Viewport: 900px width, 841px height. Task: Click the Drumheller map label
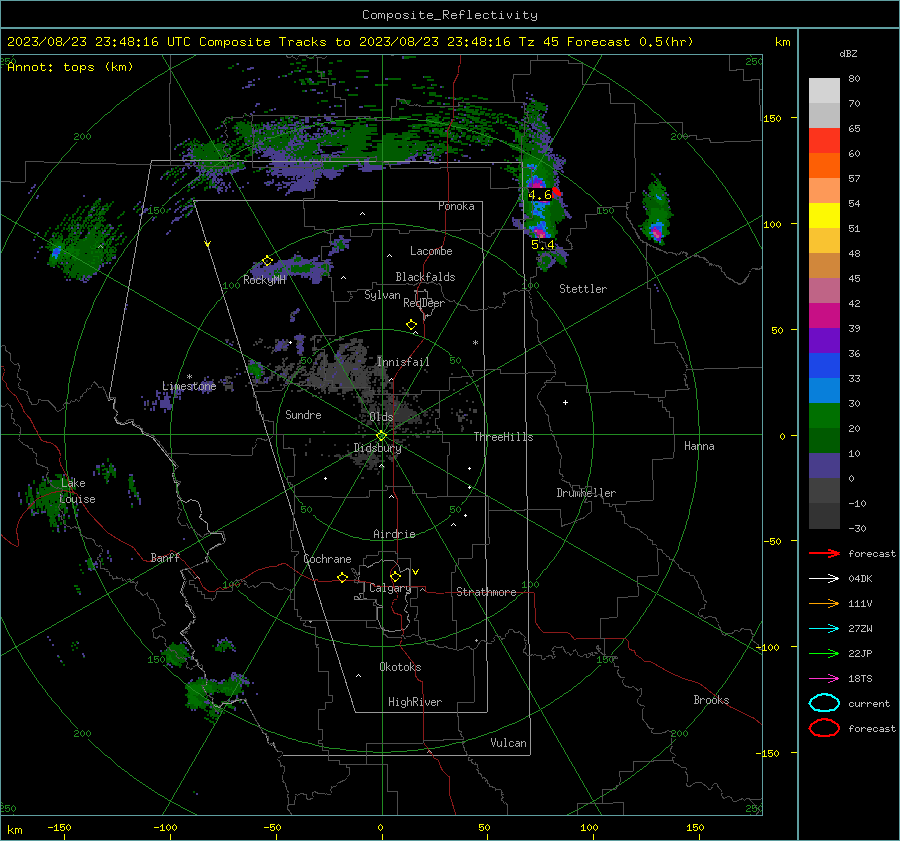tap(586, 493)
